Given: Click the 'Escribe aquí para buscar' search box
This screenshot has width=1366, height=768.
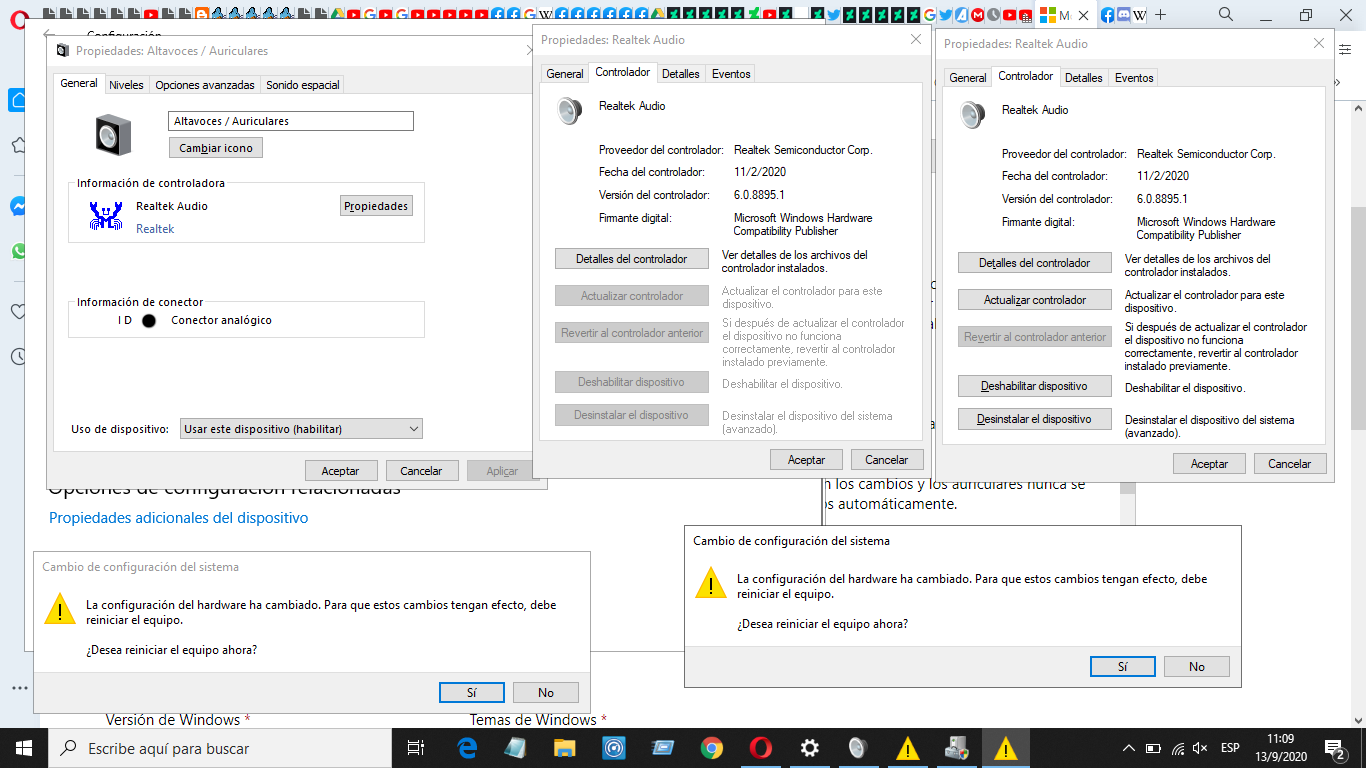Looking at the screenshot, I should point(220,748).
